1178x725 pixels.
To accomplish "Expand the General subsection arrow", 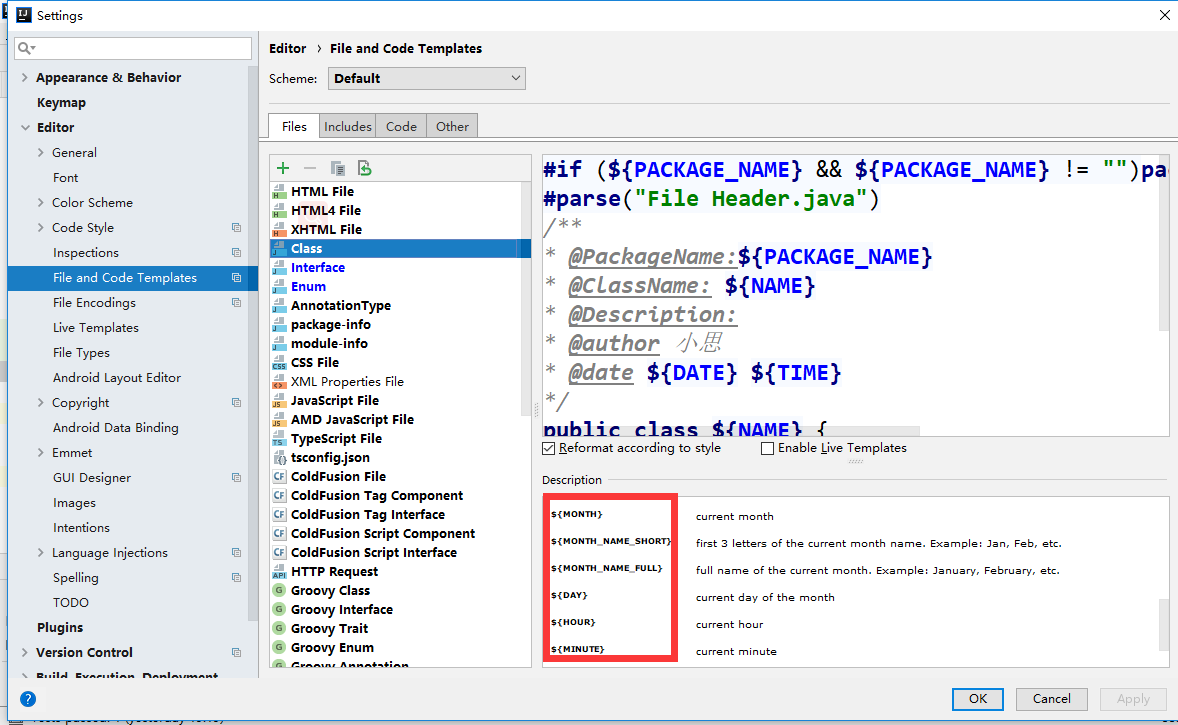I will [x=41, y=153].
